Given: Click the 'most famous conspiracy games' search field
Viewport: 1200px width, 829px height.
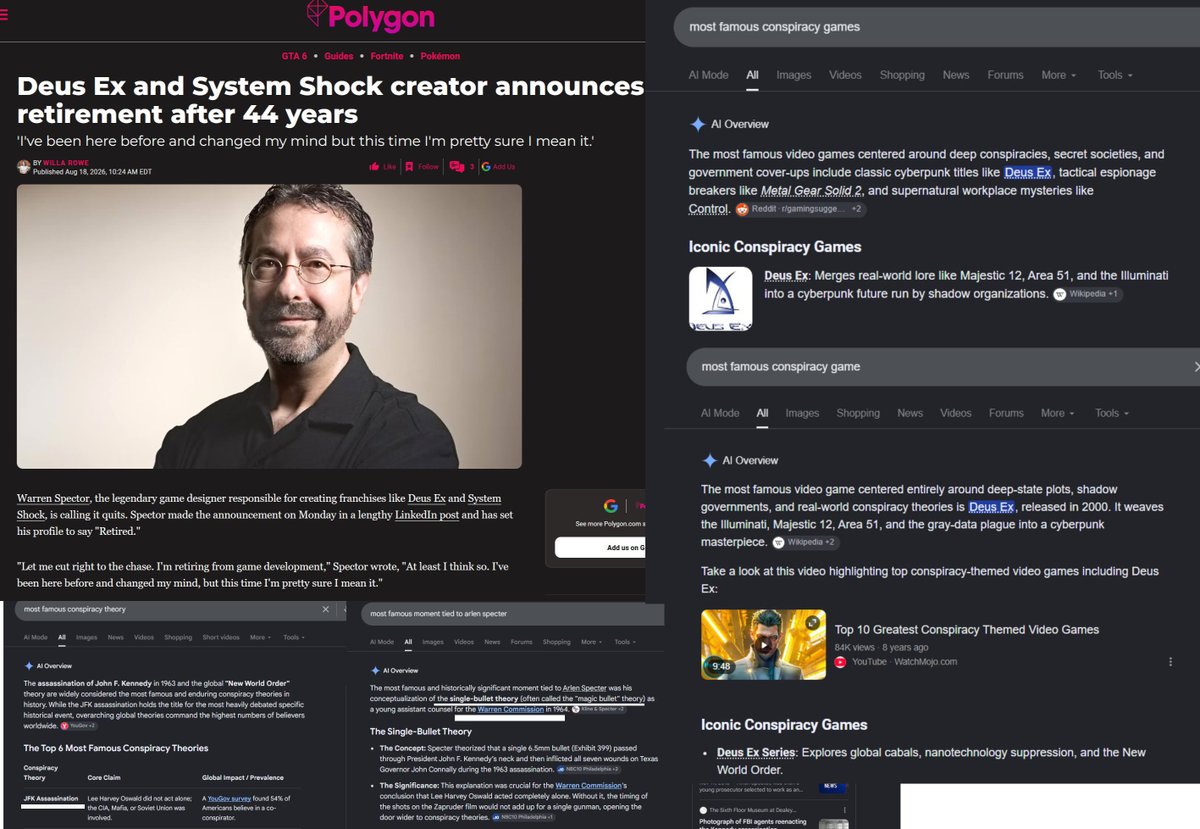Looking at the screenshot, I should [x=935, y=27].
